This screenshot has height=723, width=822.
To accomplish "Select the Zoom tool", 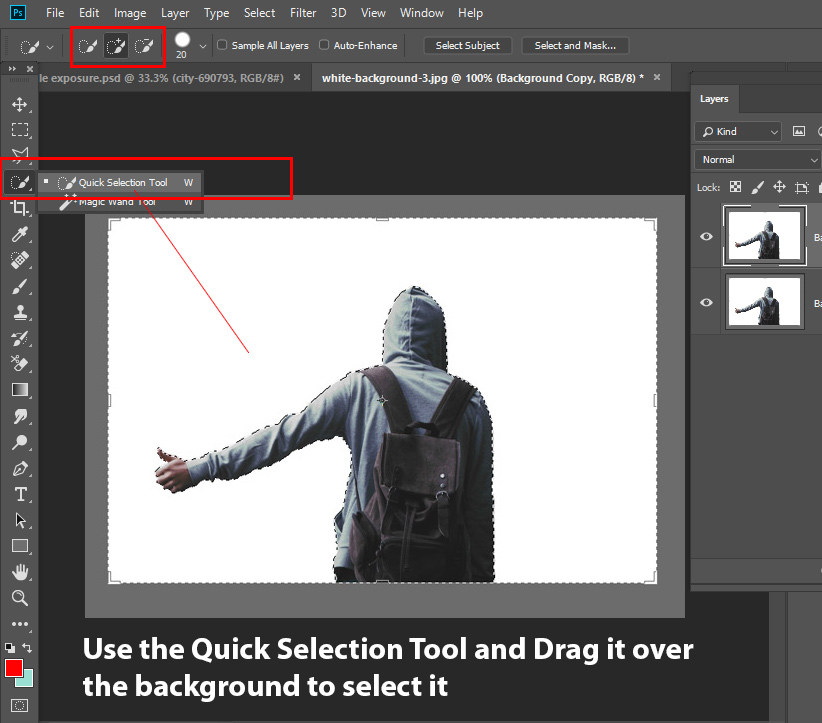I will 20,599.
